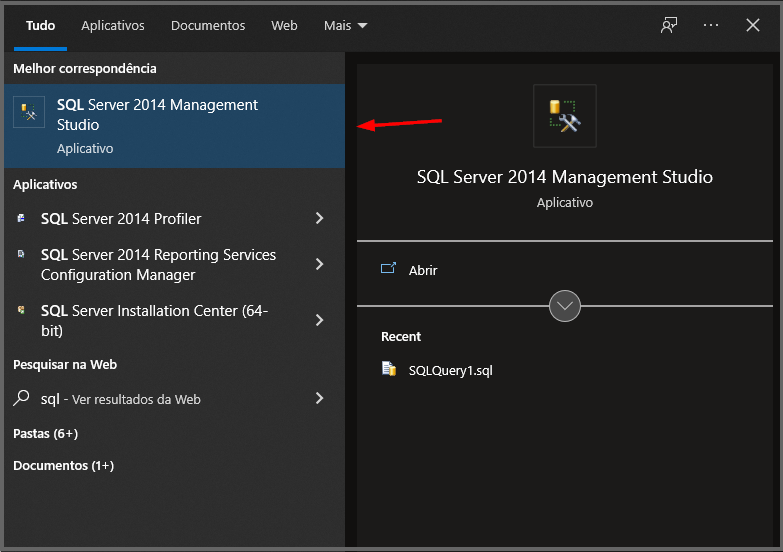The height and width of the screenshot is (552, 783).
Task: Open the Mais dropdown filter
Action: (x=346, y=25)
